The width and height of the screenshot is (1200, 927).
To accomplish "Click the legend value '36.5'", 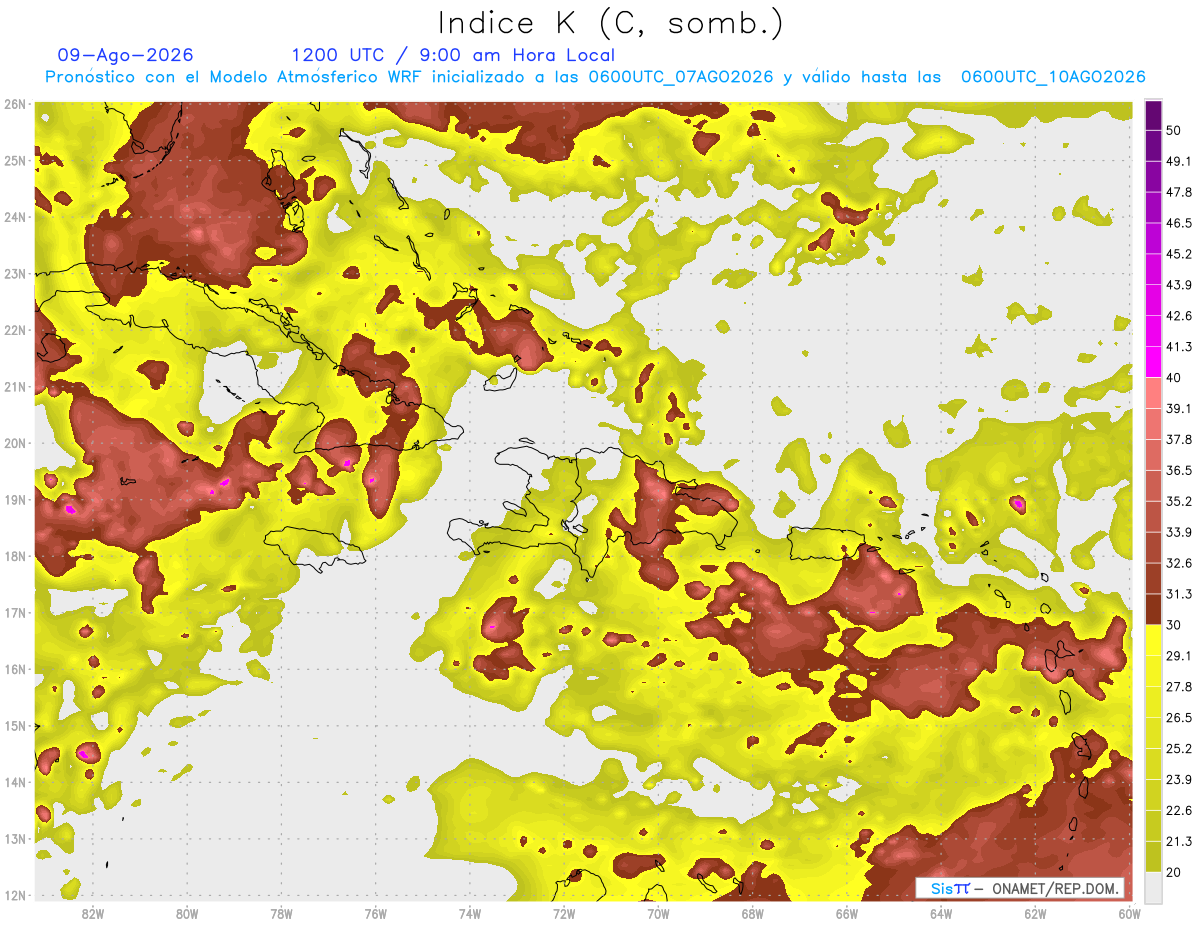I will [1179, 470].
